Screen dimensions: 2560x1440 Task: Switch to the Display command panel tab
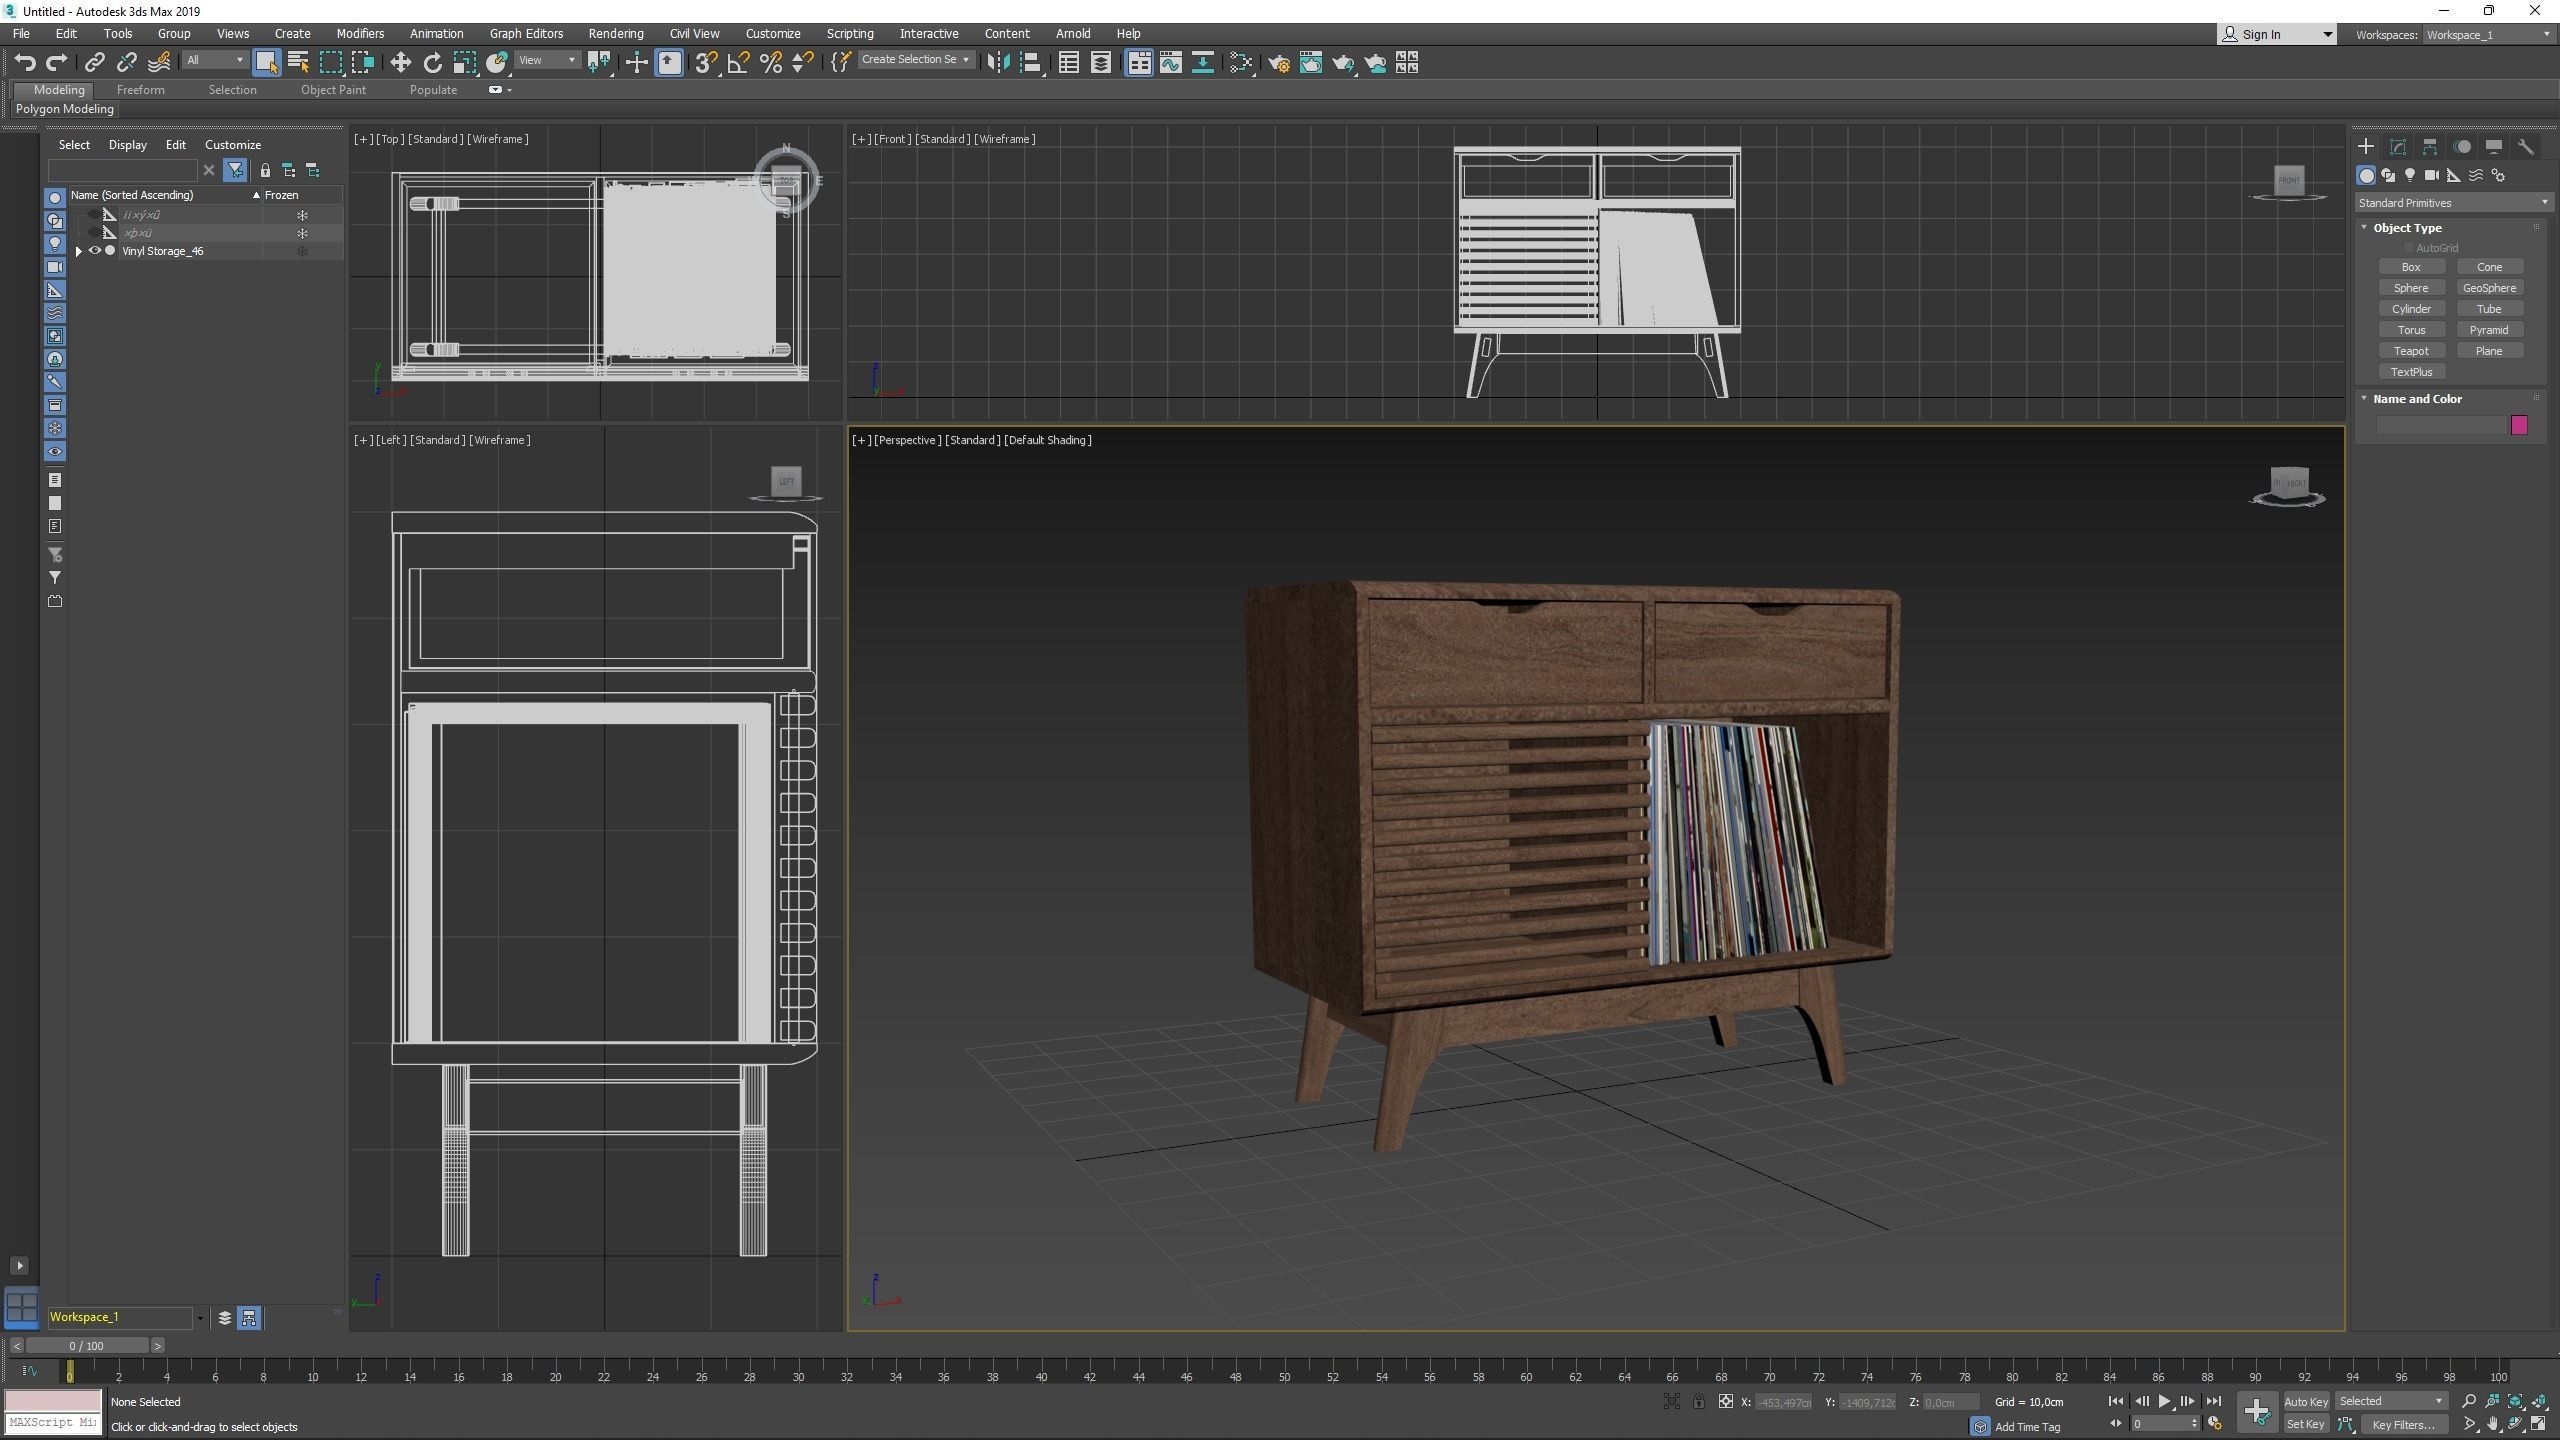coord(2493,146)
